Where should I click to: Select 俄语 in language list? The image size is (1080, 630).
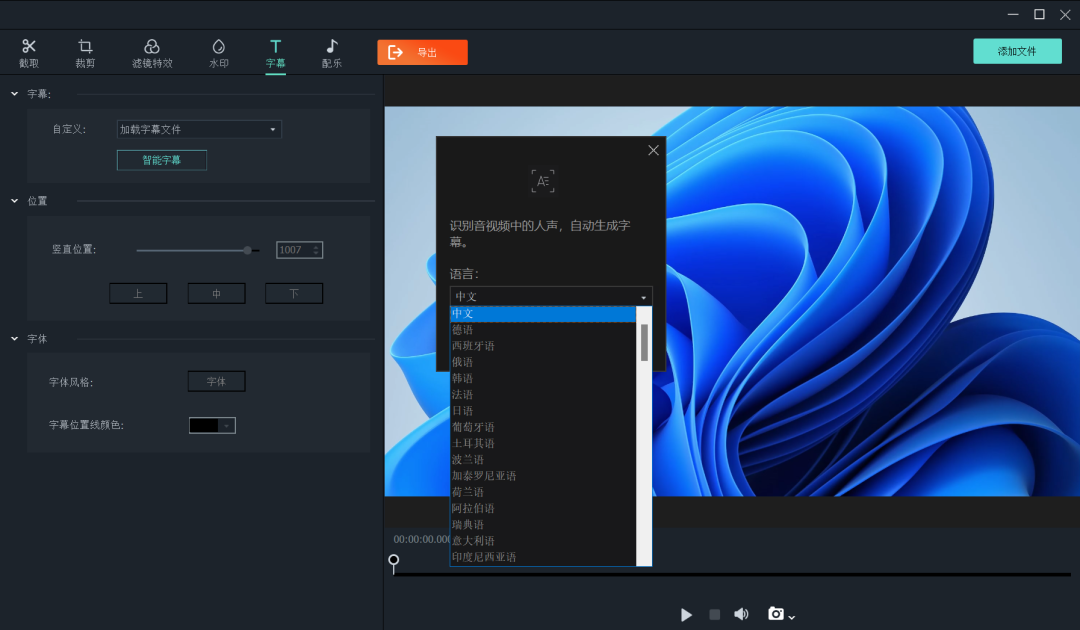click(543, 362)
